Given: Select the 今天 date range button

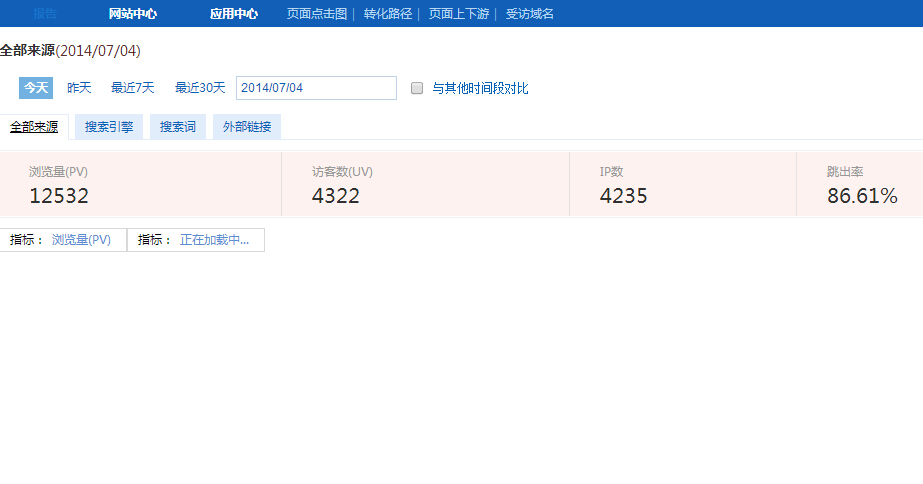Looking at the screenshot, I should (36, 88).
